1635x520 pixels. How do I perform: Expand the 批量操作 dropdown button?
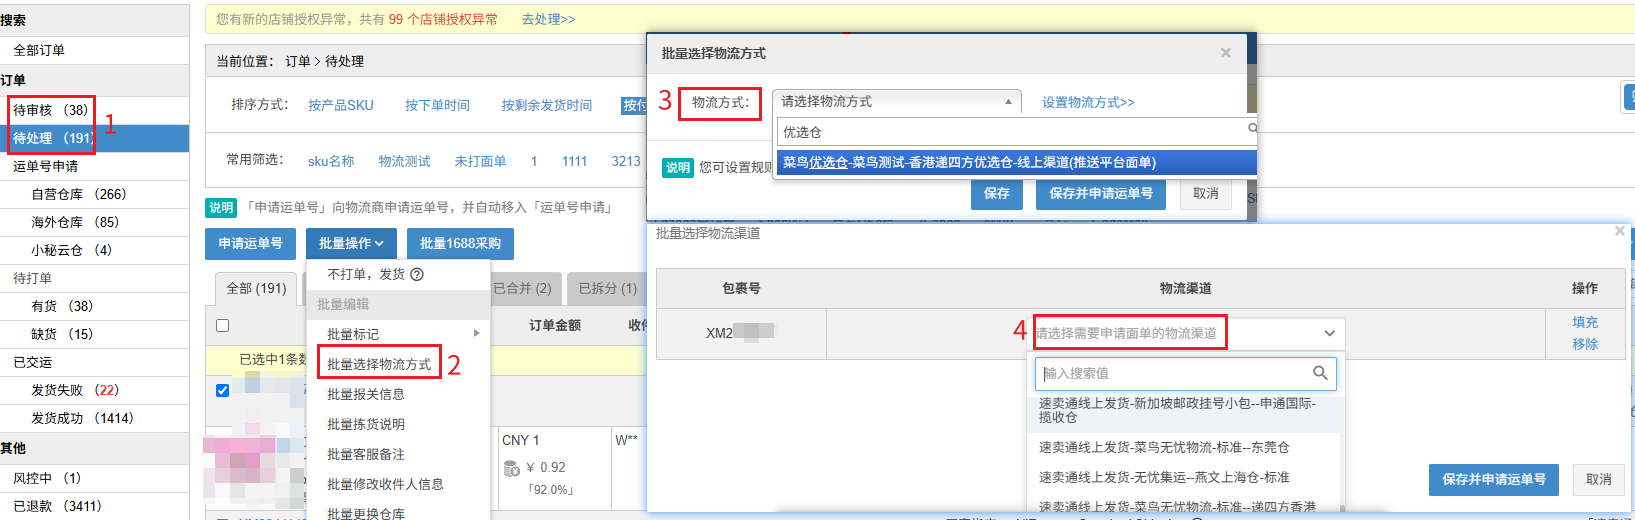tap(351, 243)
